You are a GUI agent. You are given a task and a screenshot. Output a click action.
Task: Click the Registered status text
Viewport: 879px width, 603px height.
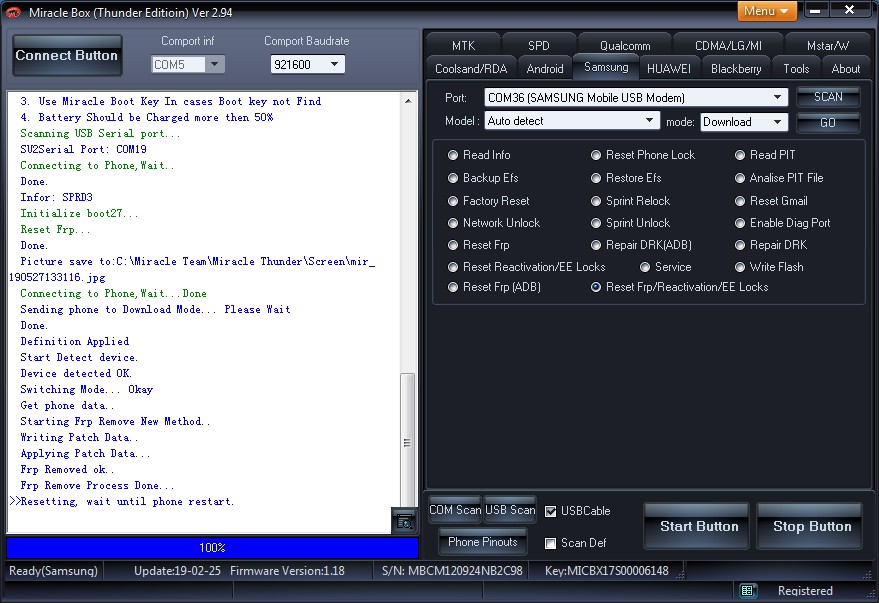click(805, 591)
